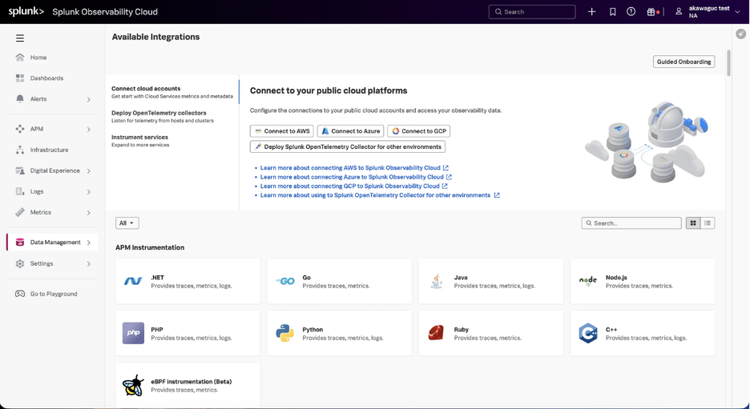Click the C++ logo icon

[x=588, y=333]
